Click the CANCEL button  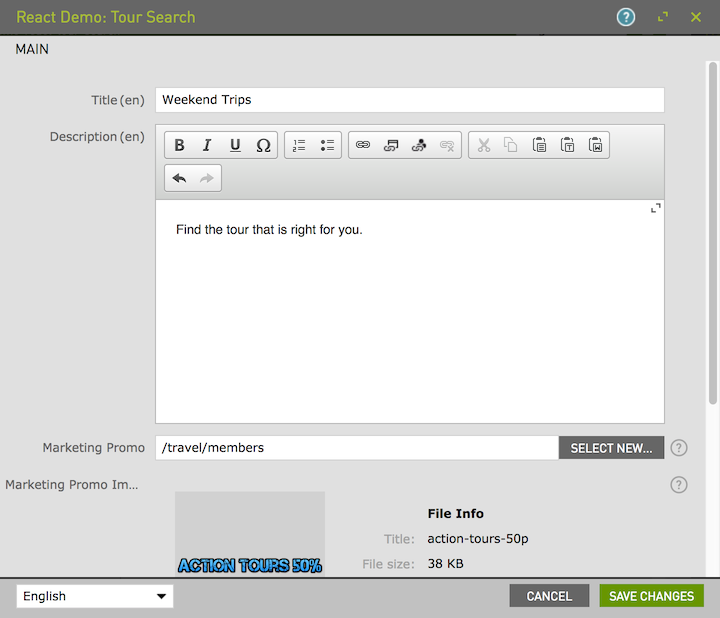549,596
